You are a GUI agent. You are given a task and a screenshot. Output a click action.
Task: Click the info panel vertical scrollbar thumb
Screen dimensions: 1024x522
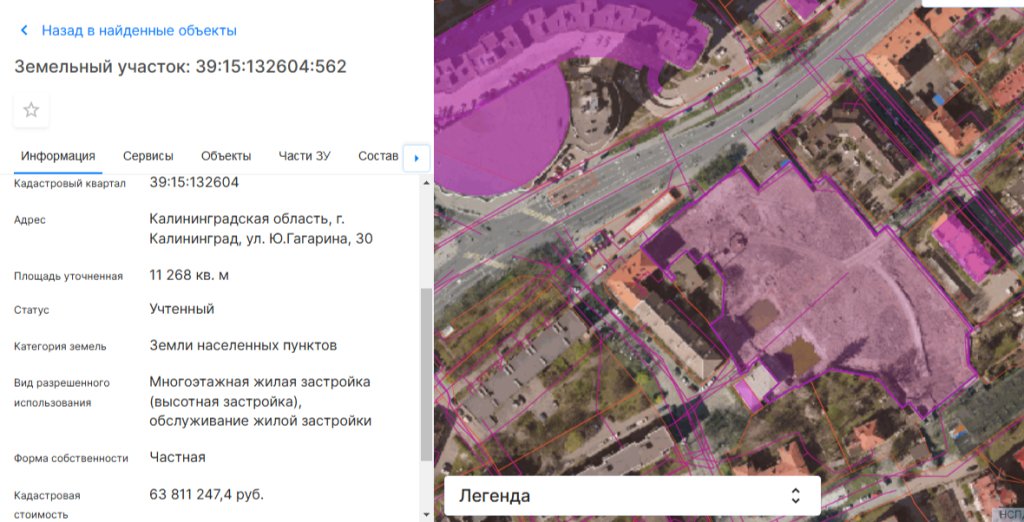coord(427,375)
